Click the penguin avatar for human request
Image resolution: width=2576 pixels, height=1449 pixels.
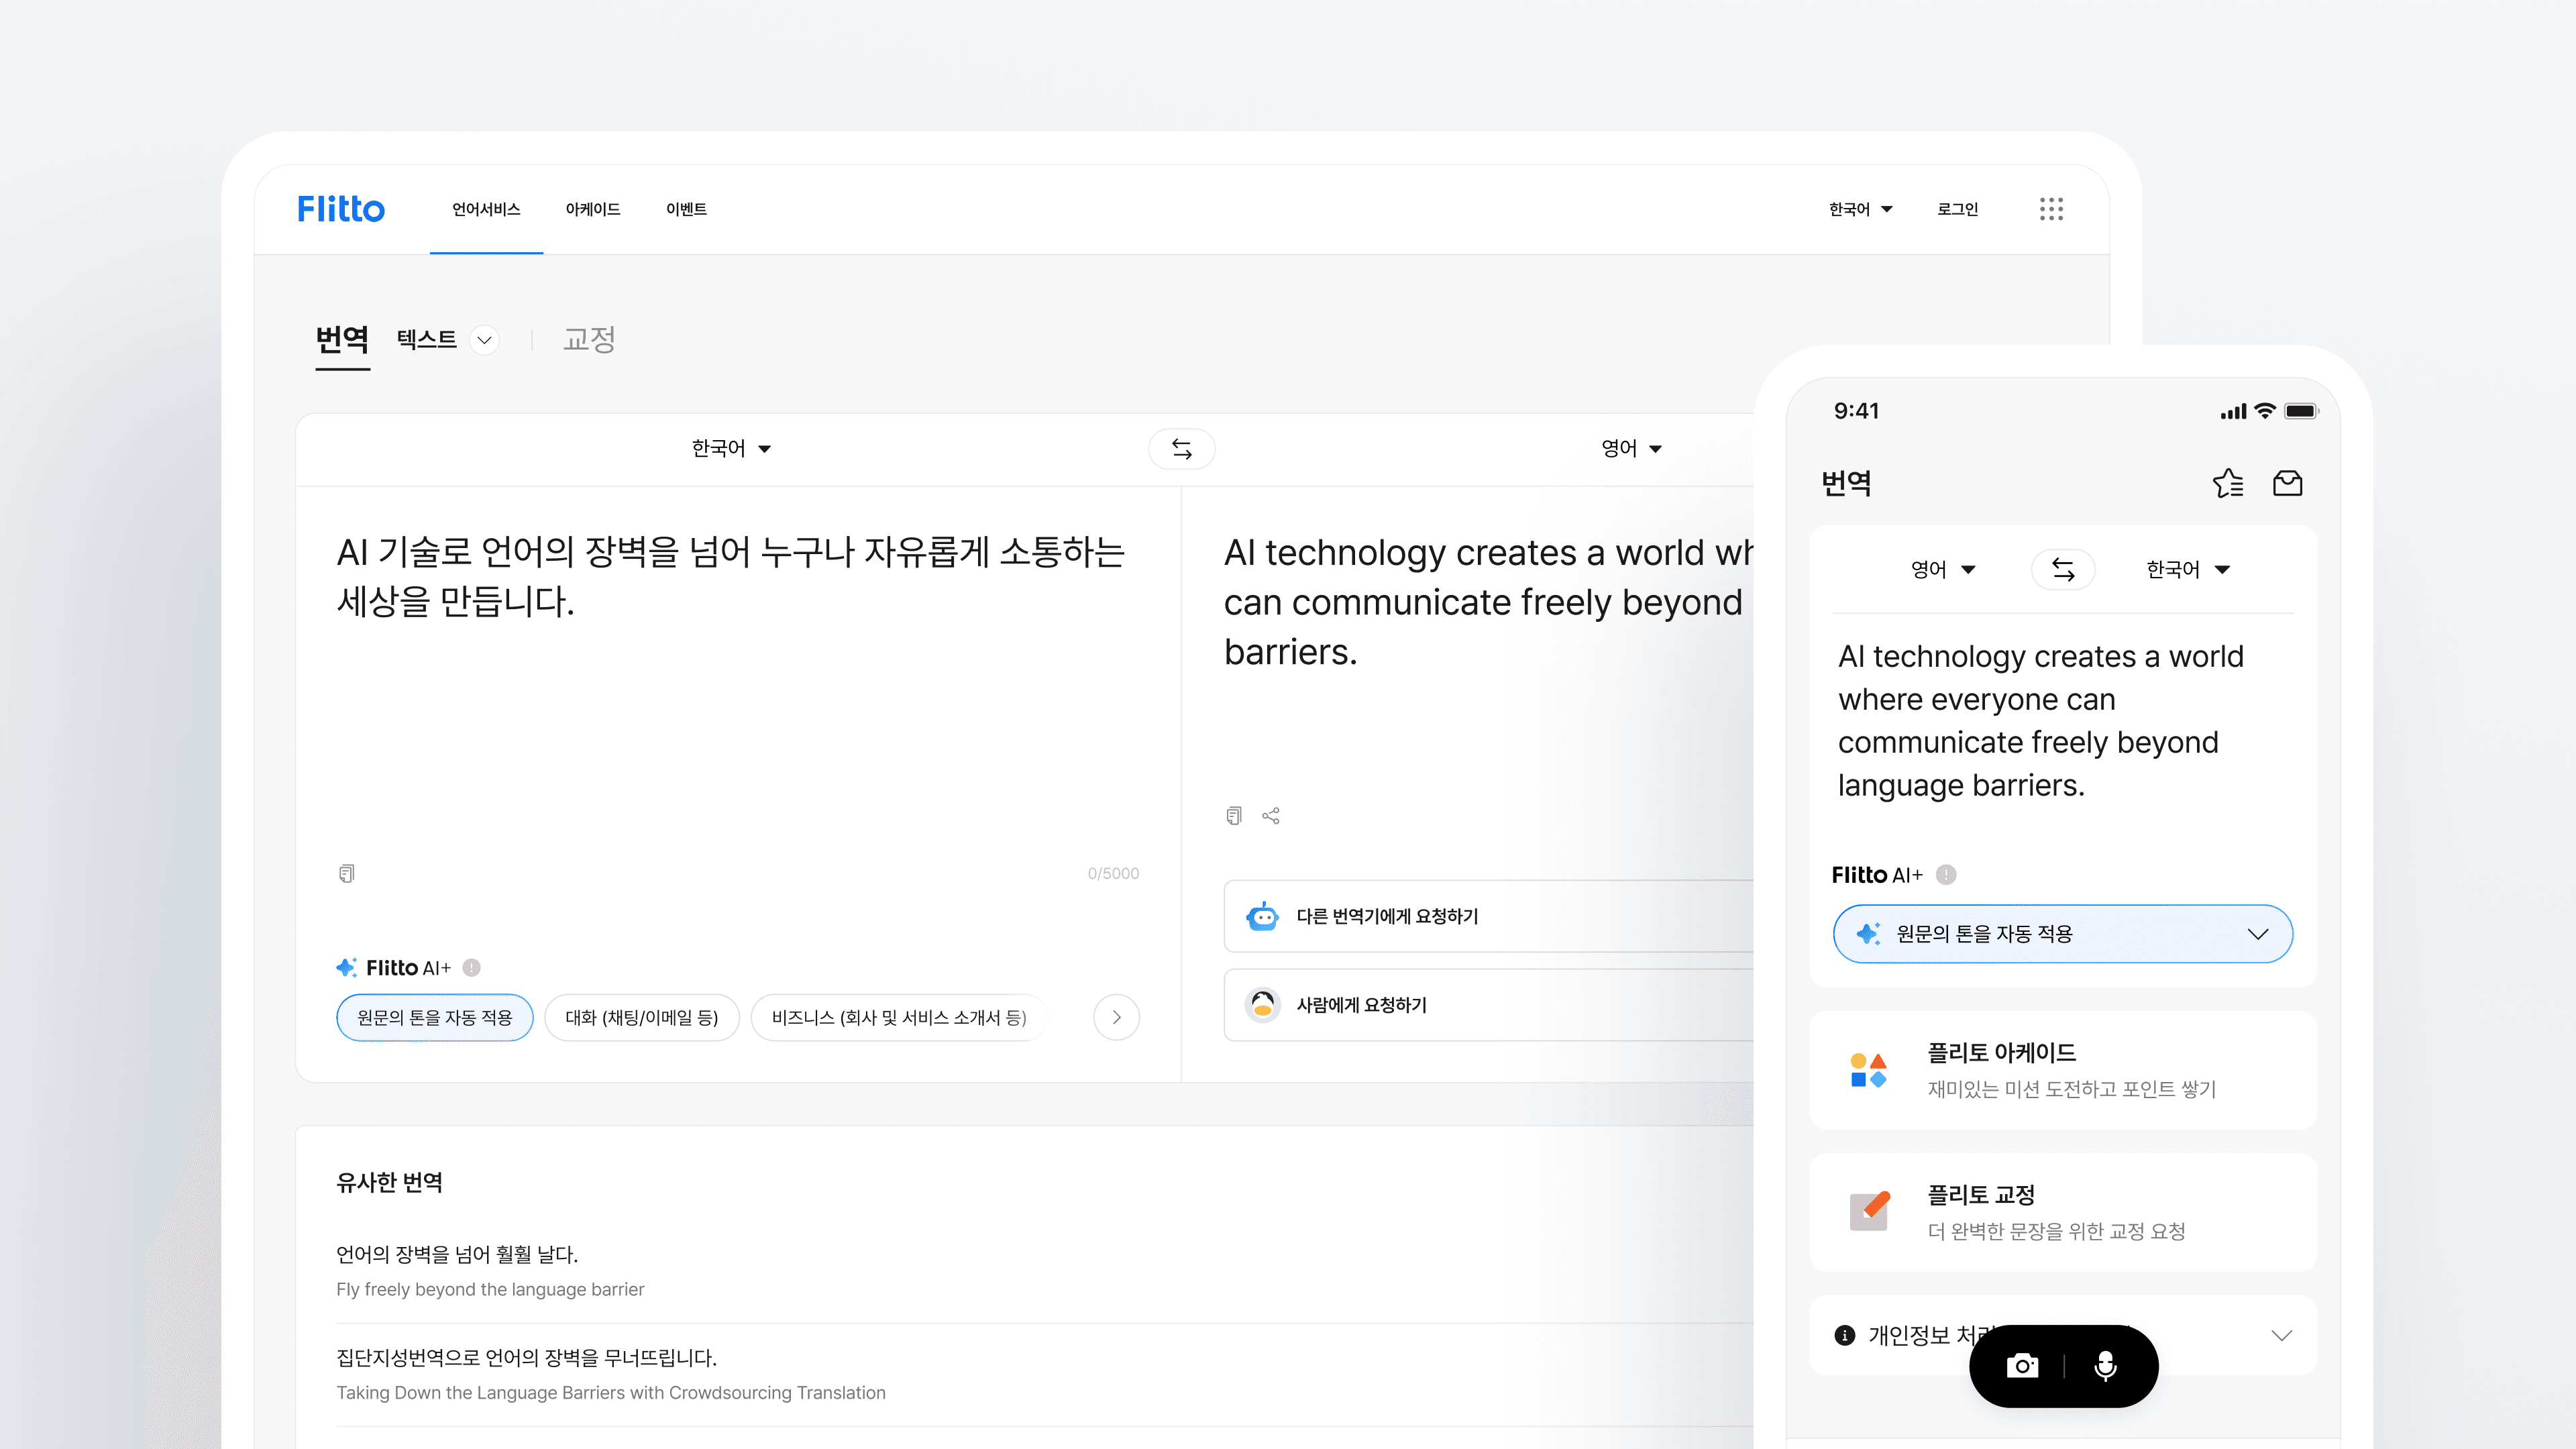pyautogui.click(x=1263, y=1004)
